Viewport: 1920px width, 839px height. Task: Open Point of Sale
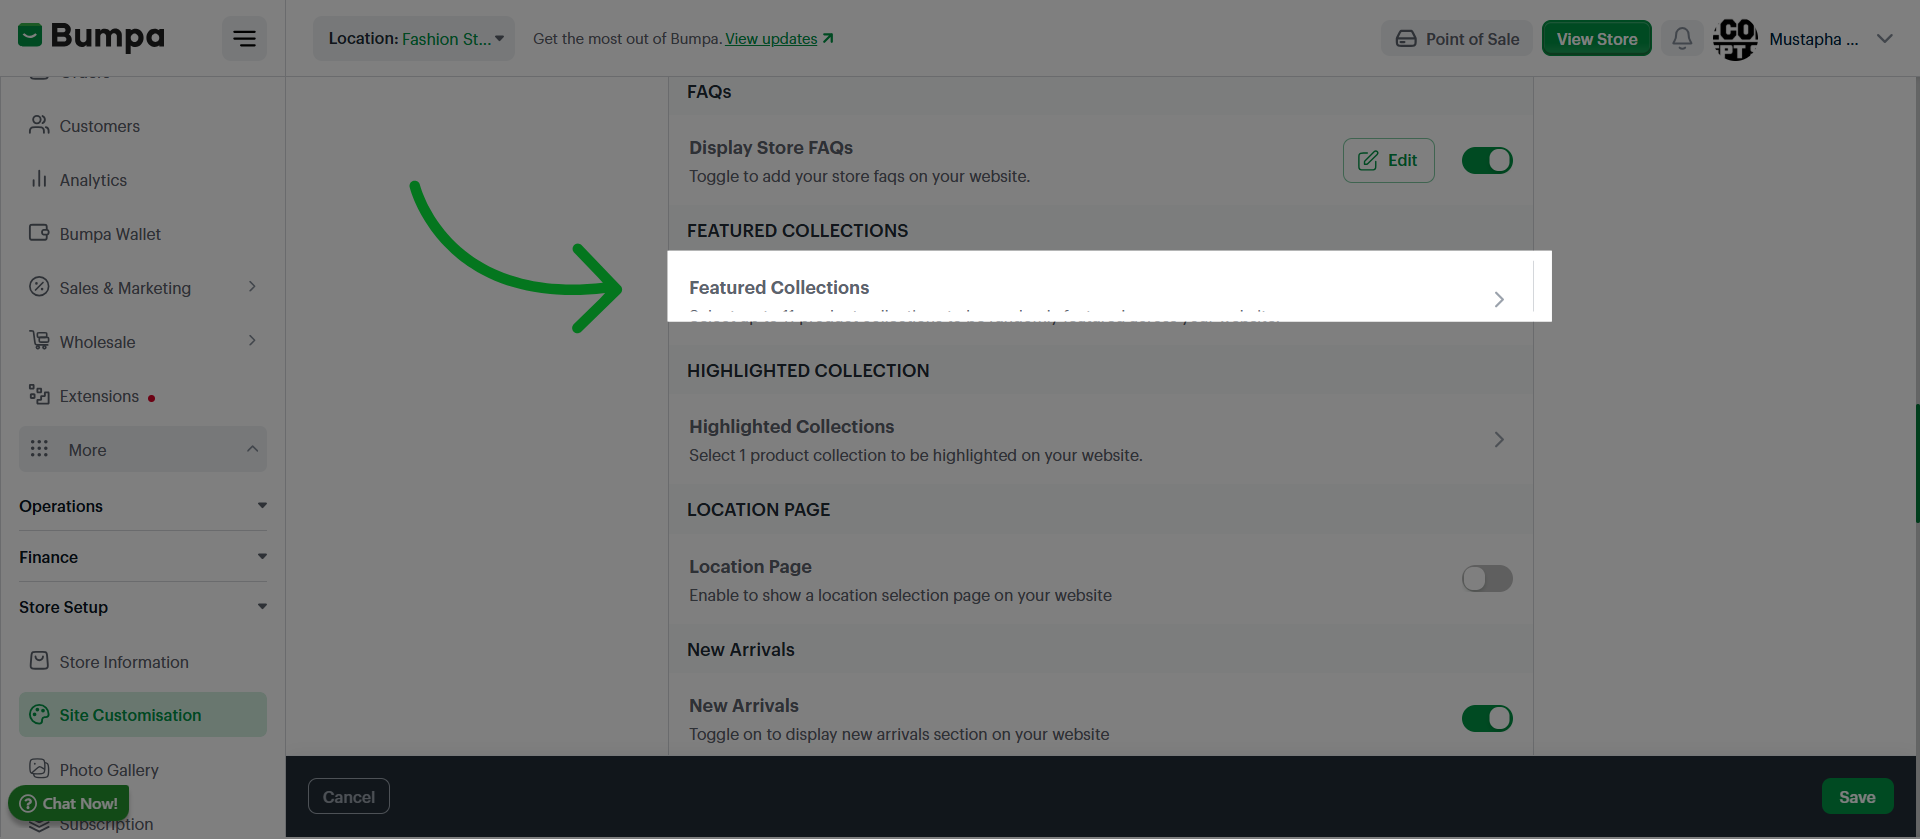click(x=1456, y=39)
